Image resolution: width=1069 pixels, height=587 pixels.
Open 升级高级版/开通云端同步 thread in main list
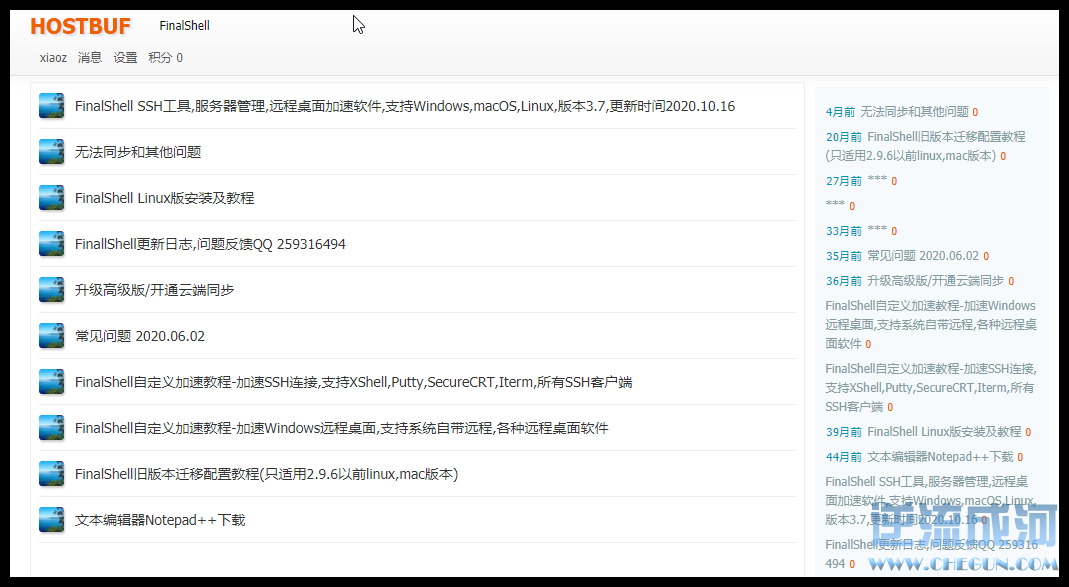tap(155, 290)
